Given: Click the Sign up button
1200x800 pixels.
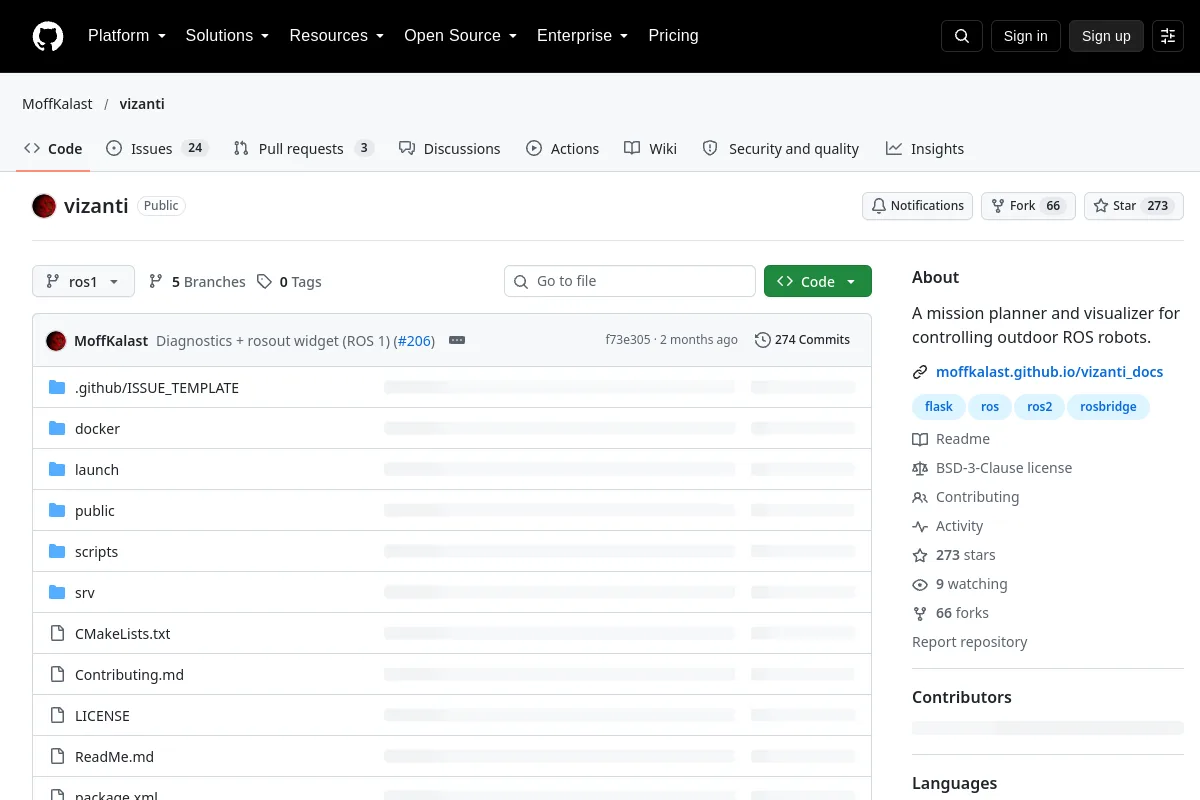Looking at the screenshot, I should point(1106,36).
